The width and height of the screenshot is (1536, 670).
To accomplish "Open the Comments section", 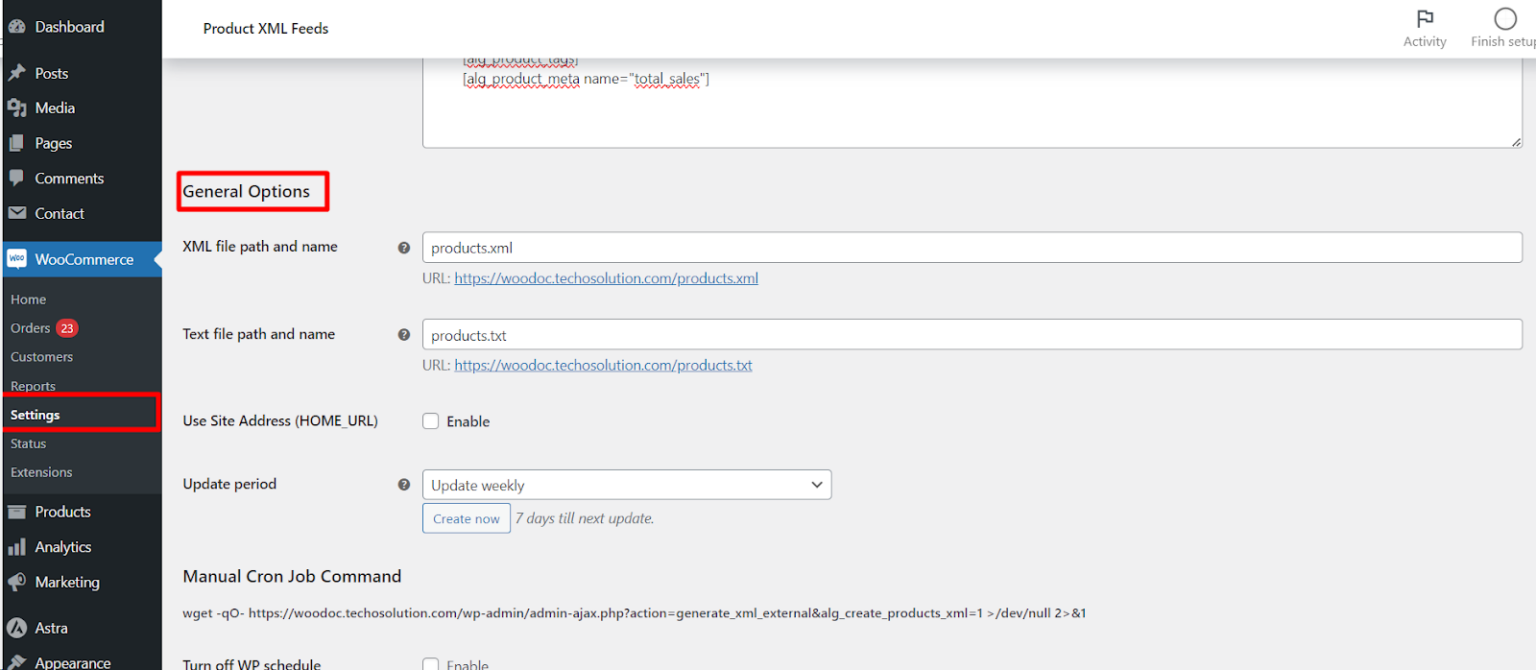I will [18, 177].
